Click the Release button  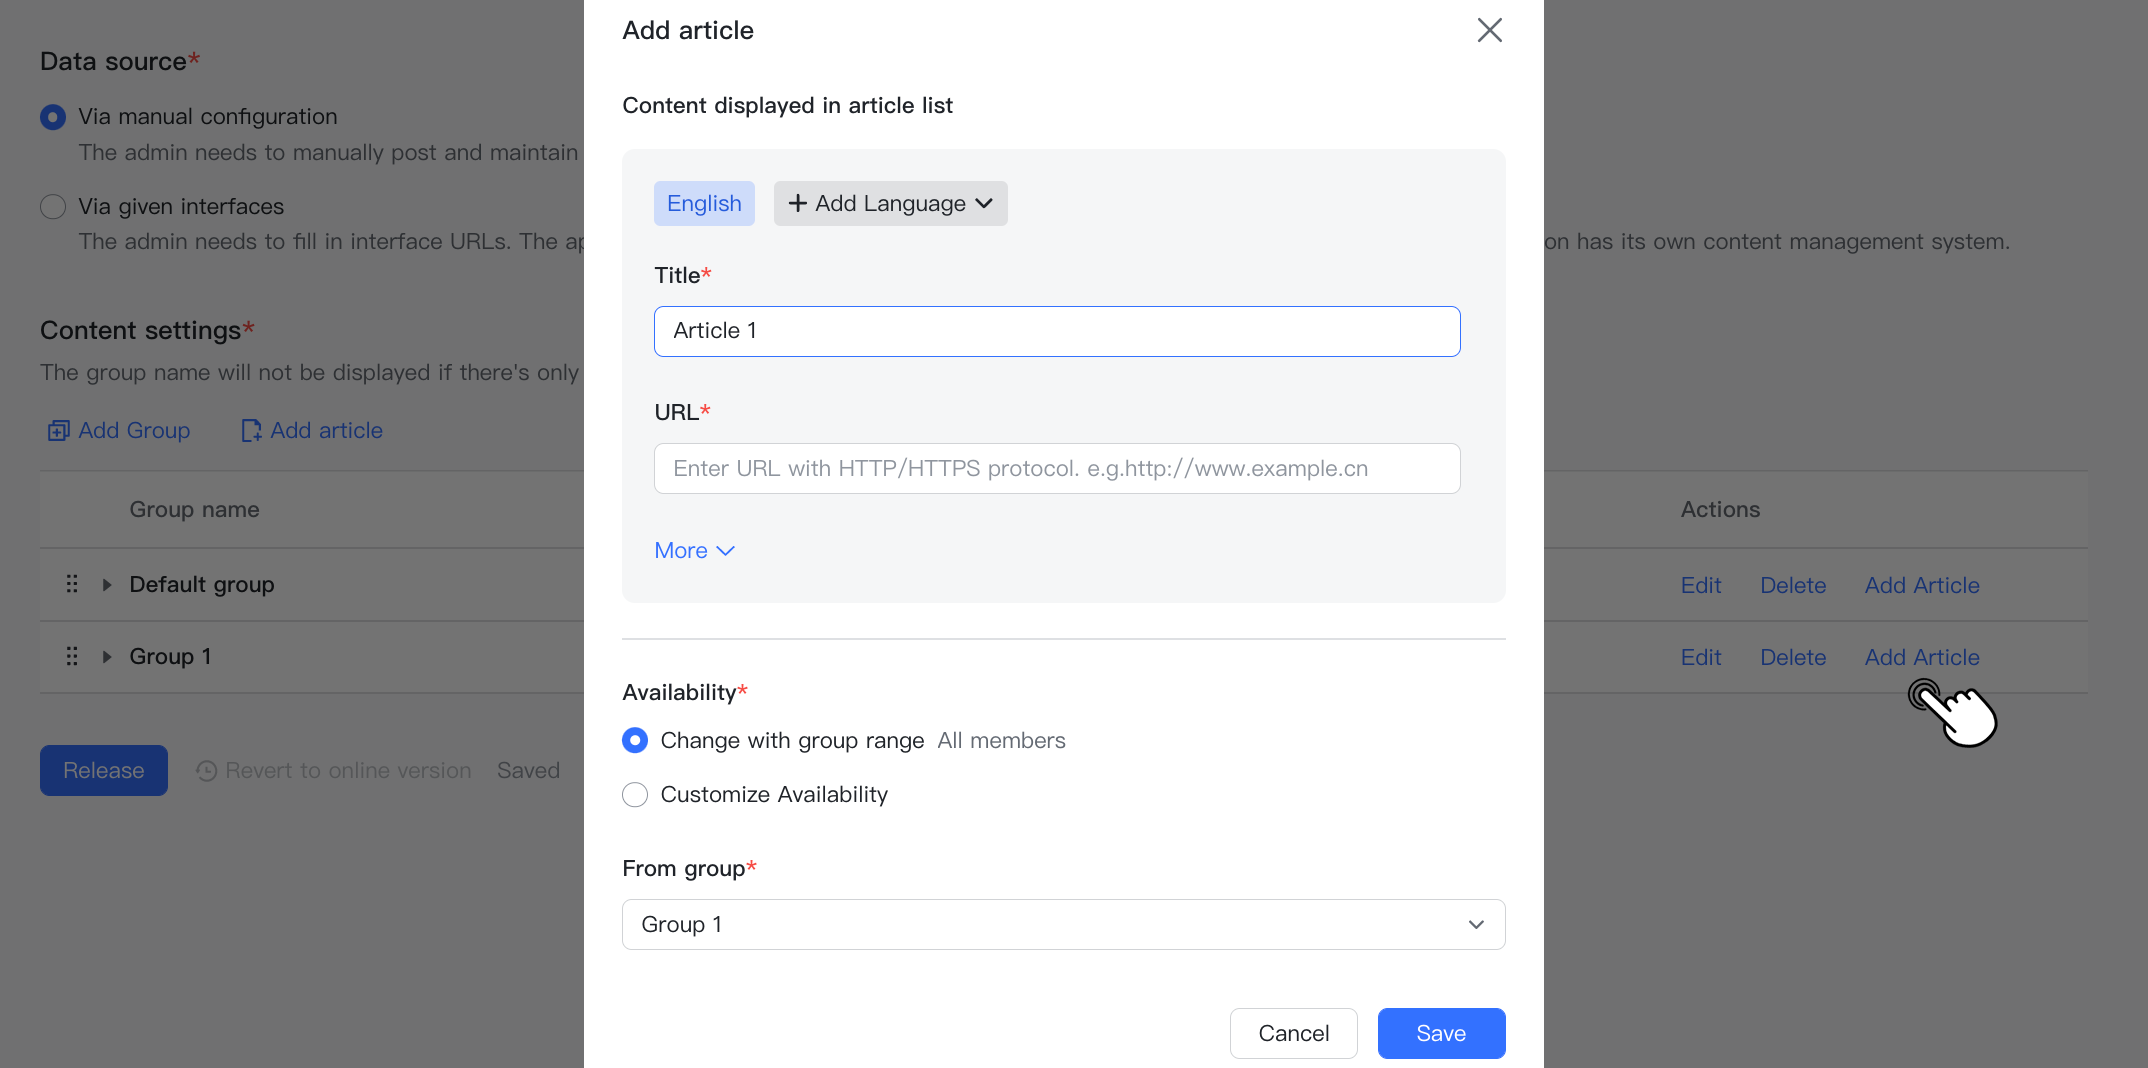(x=103, y=770)
